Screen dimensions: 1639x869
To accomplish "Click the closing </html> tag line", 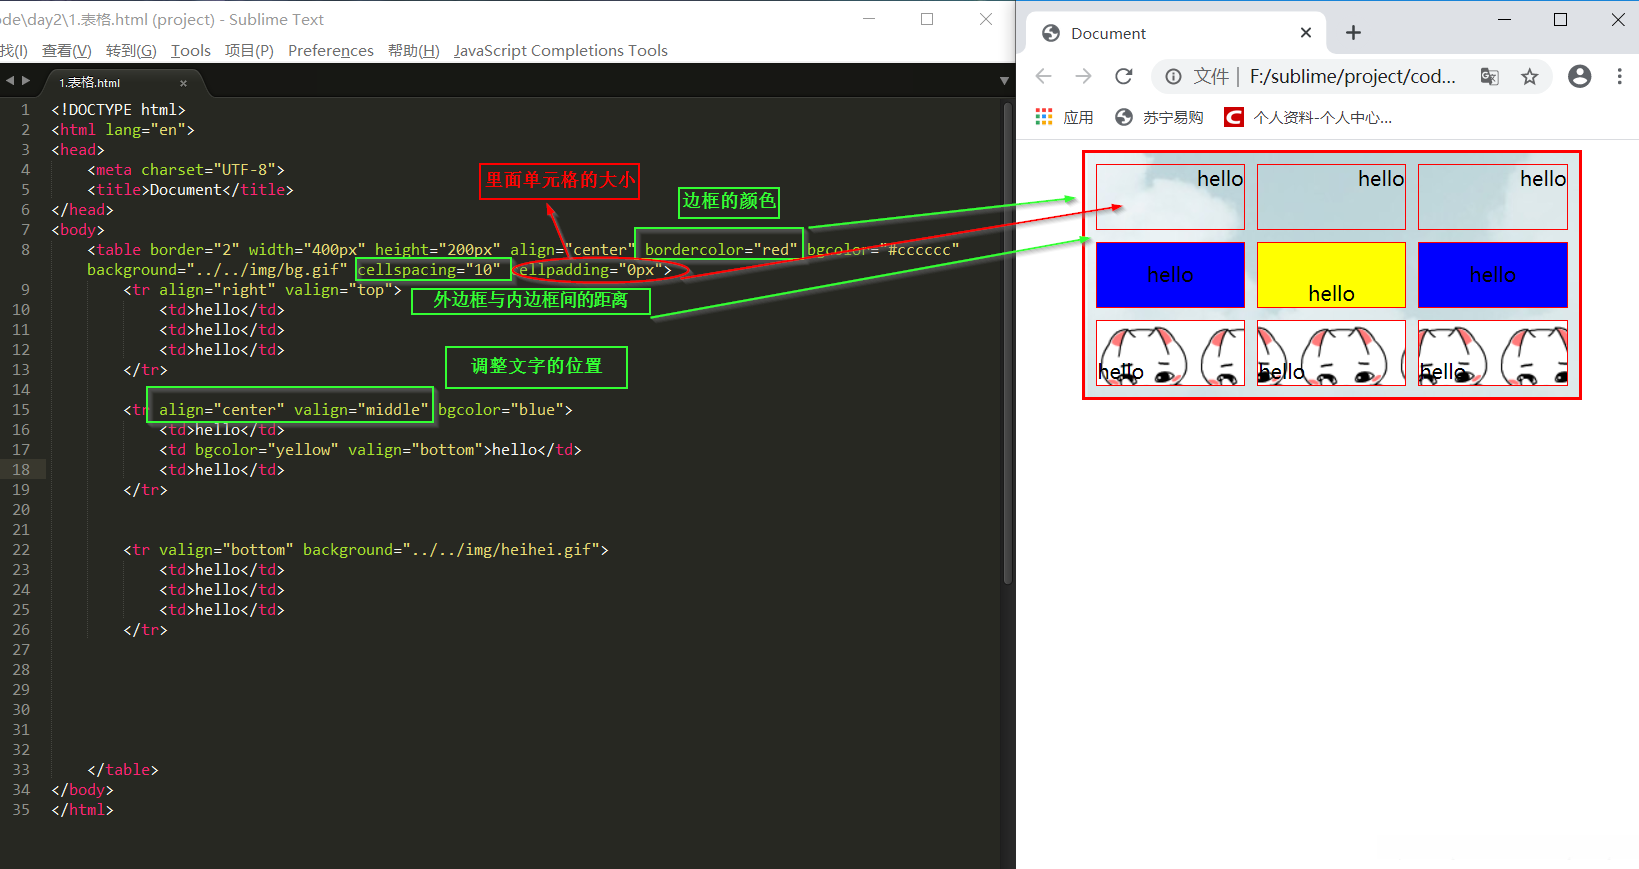I will pyautogui.click(x=82, y=810).
